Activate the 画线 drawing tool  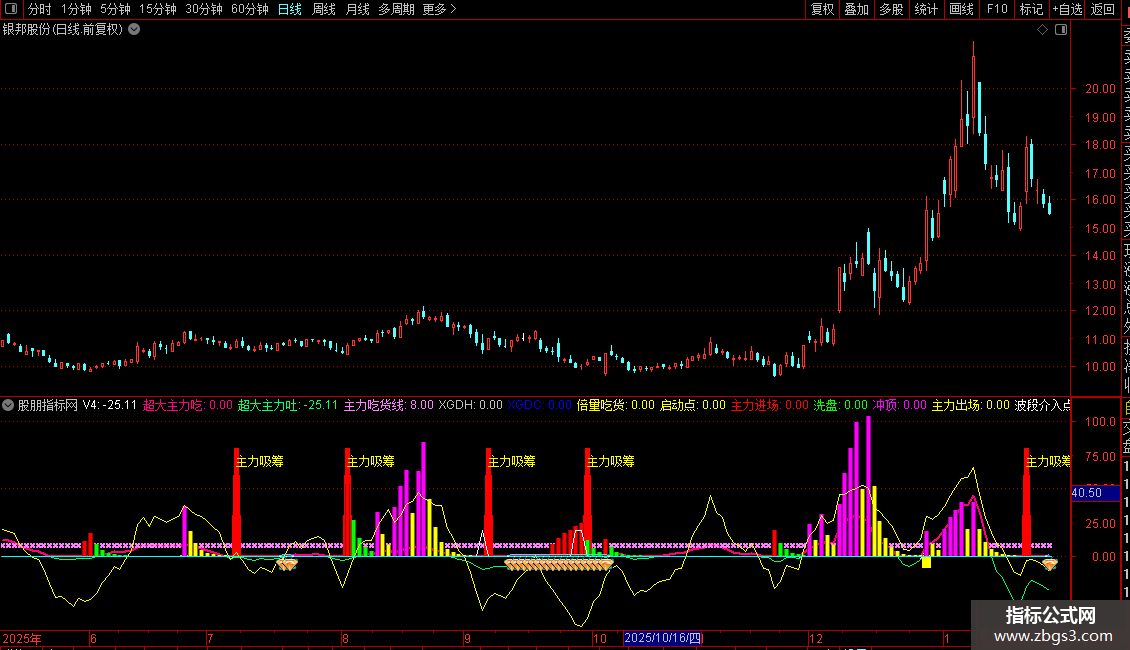click(x=961, y=9)
